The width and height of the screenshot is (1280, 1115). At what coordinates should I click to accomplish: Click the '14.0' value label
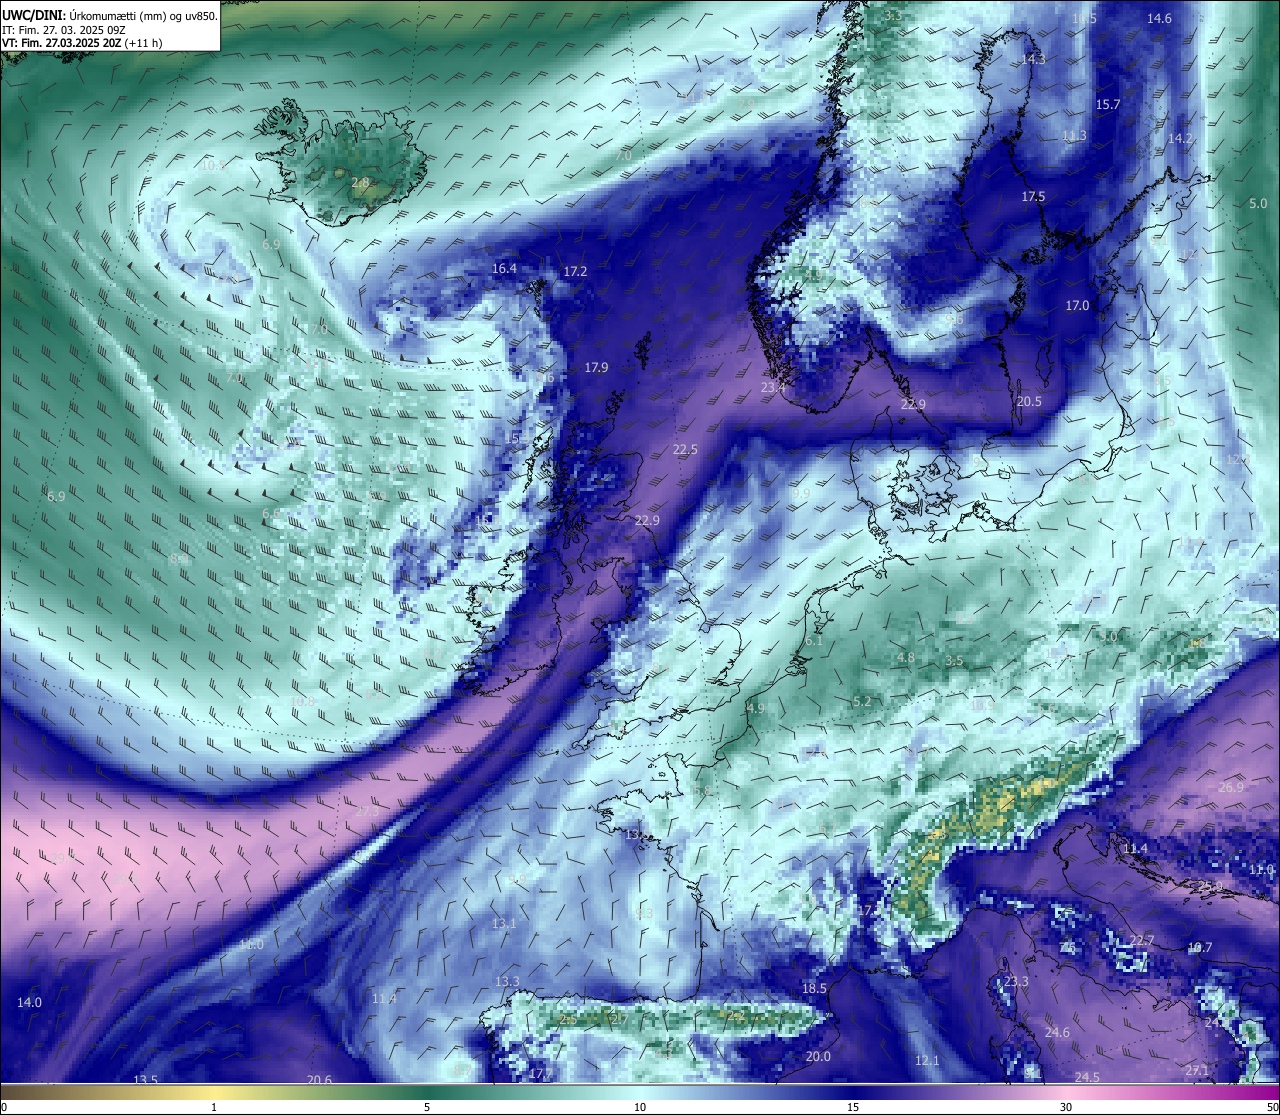[x=29, y=1002]
